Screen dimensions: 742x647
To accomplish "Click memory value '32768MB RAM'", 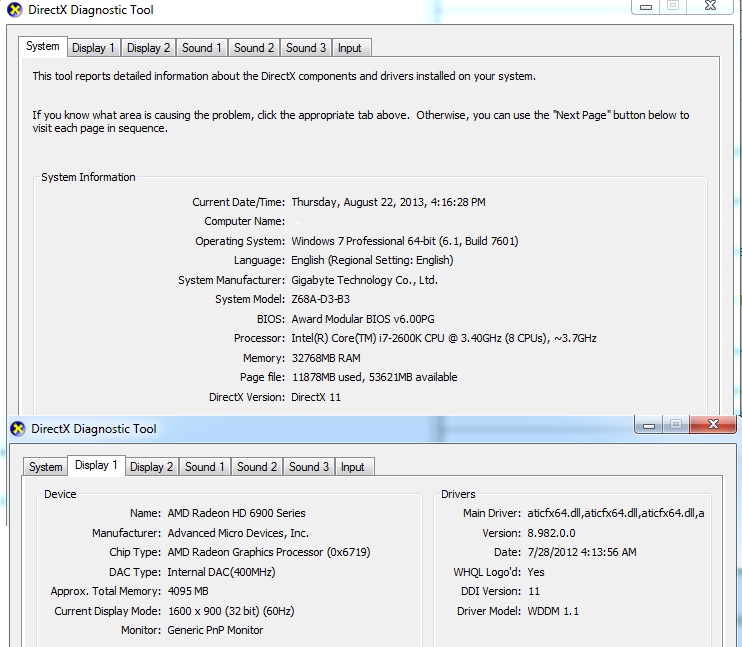I will pyautogui.click(x=326, y=358).
